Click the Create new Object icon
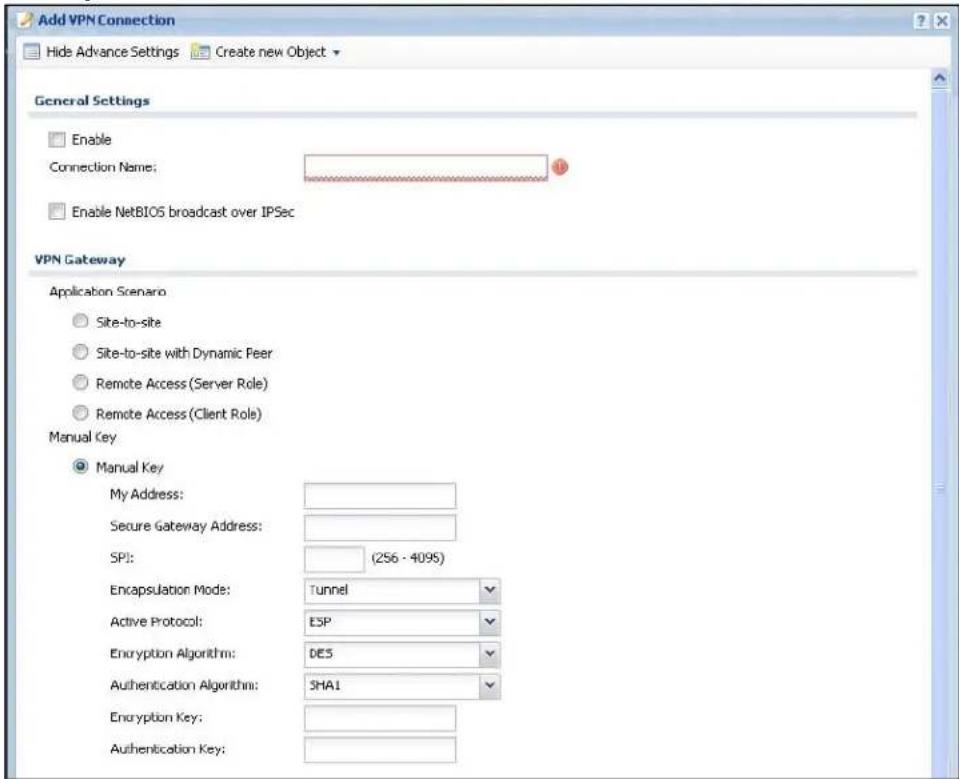The width and height of the screenshot is (959, 779). pyautogui.click(x=200, y=52)
